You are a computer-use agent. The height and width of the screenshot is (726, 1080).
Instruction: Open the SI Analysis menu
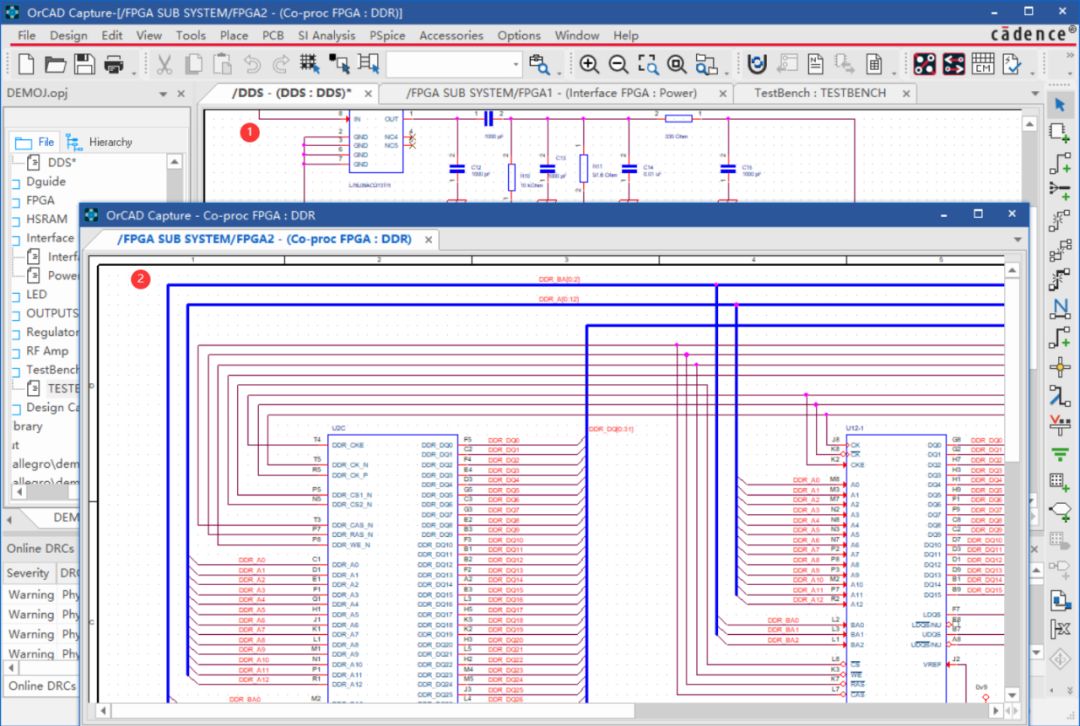coord(326,35)
